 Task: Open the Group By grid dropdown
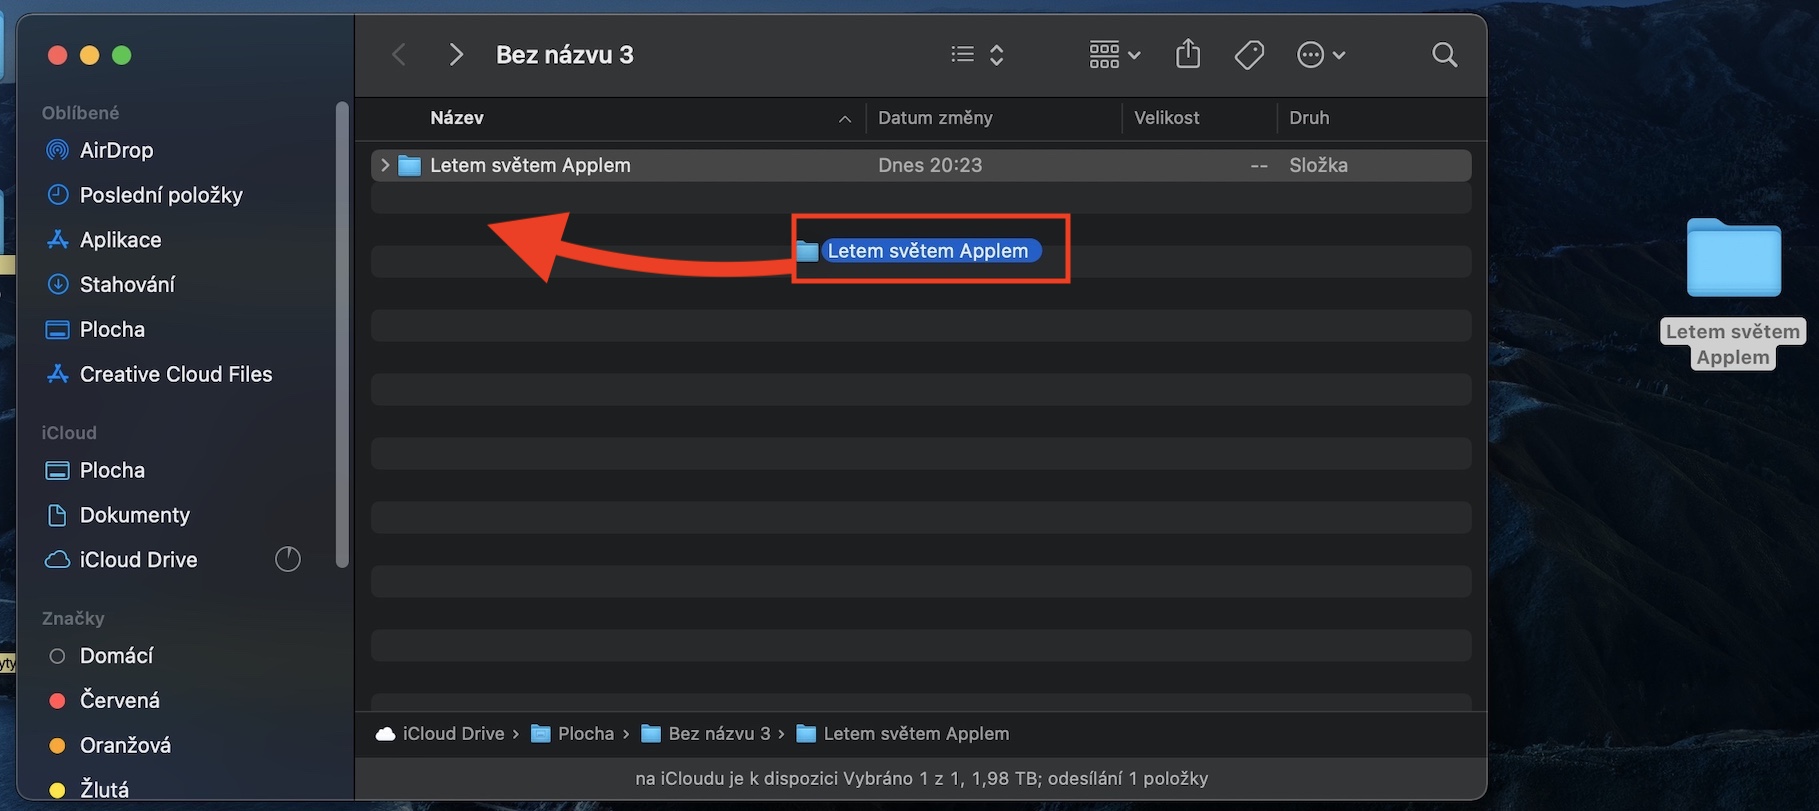pyautogui.click(x=1114, y=54)
